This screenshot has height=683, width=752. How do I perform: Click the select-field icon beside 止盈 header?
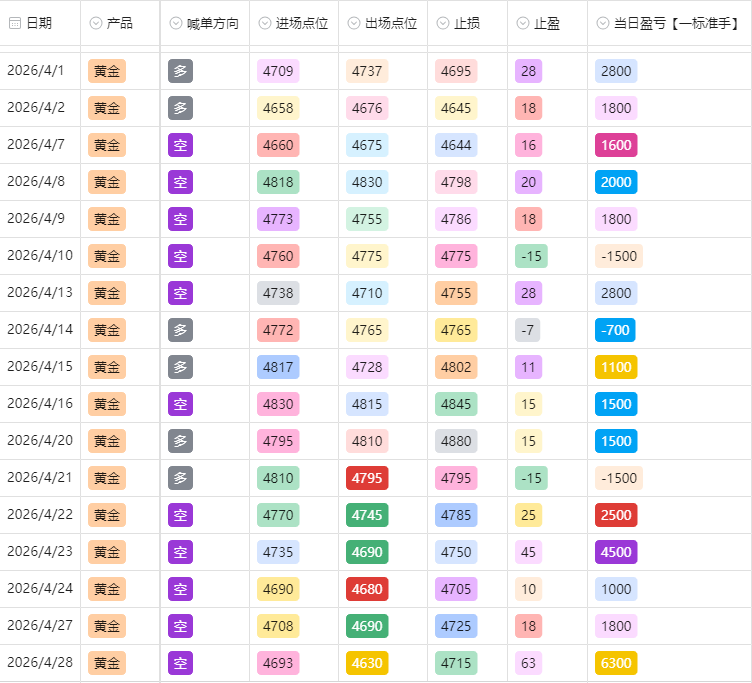pos(523,23)
